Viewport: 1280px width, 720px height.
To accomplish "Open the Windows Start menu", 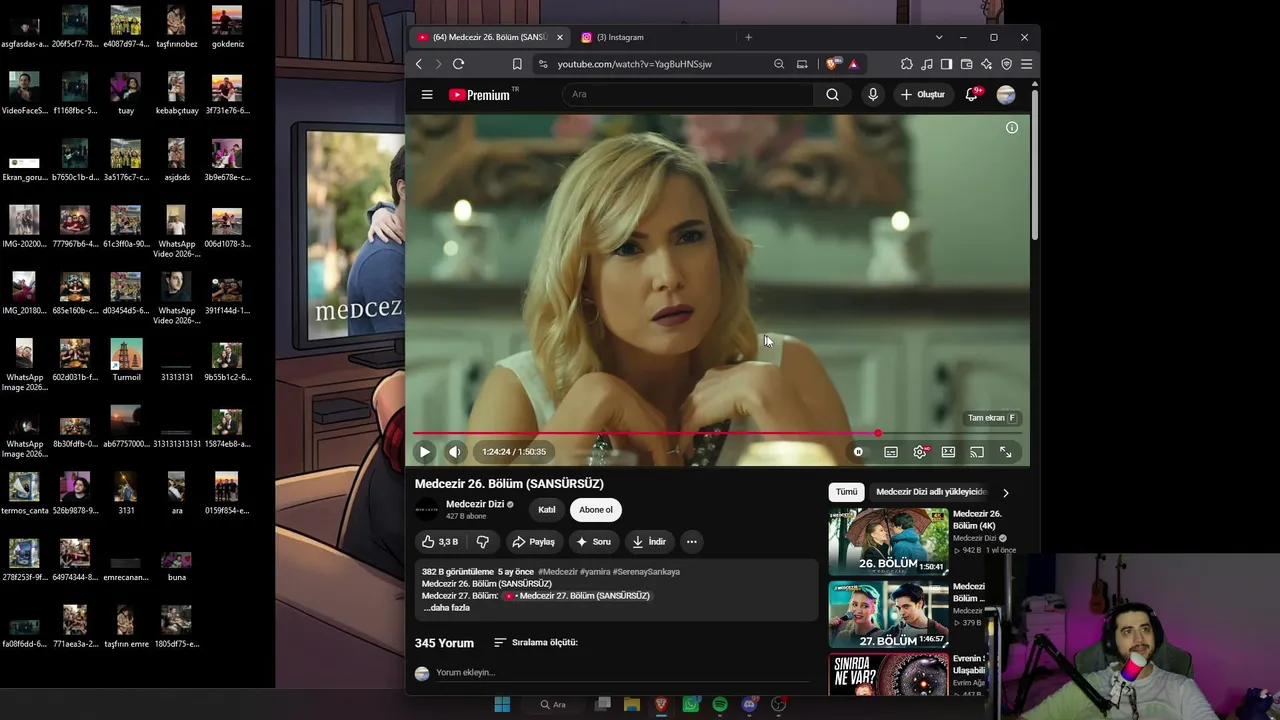I will point(502,705).
